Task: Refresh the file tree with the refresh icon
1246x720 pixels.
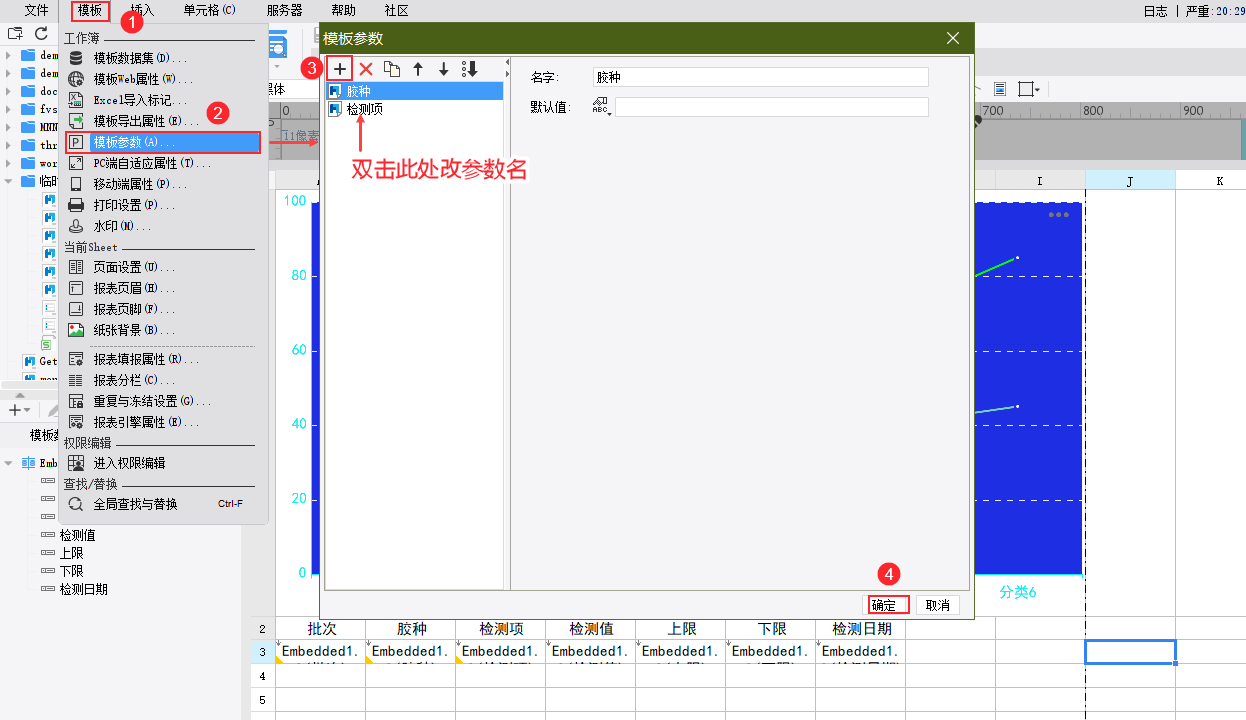Action: tap(40, 33)
